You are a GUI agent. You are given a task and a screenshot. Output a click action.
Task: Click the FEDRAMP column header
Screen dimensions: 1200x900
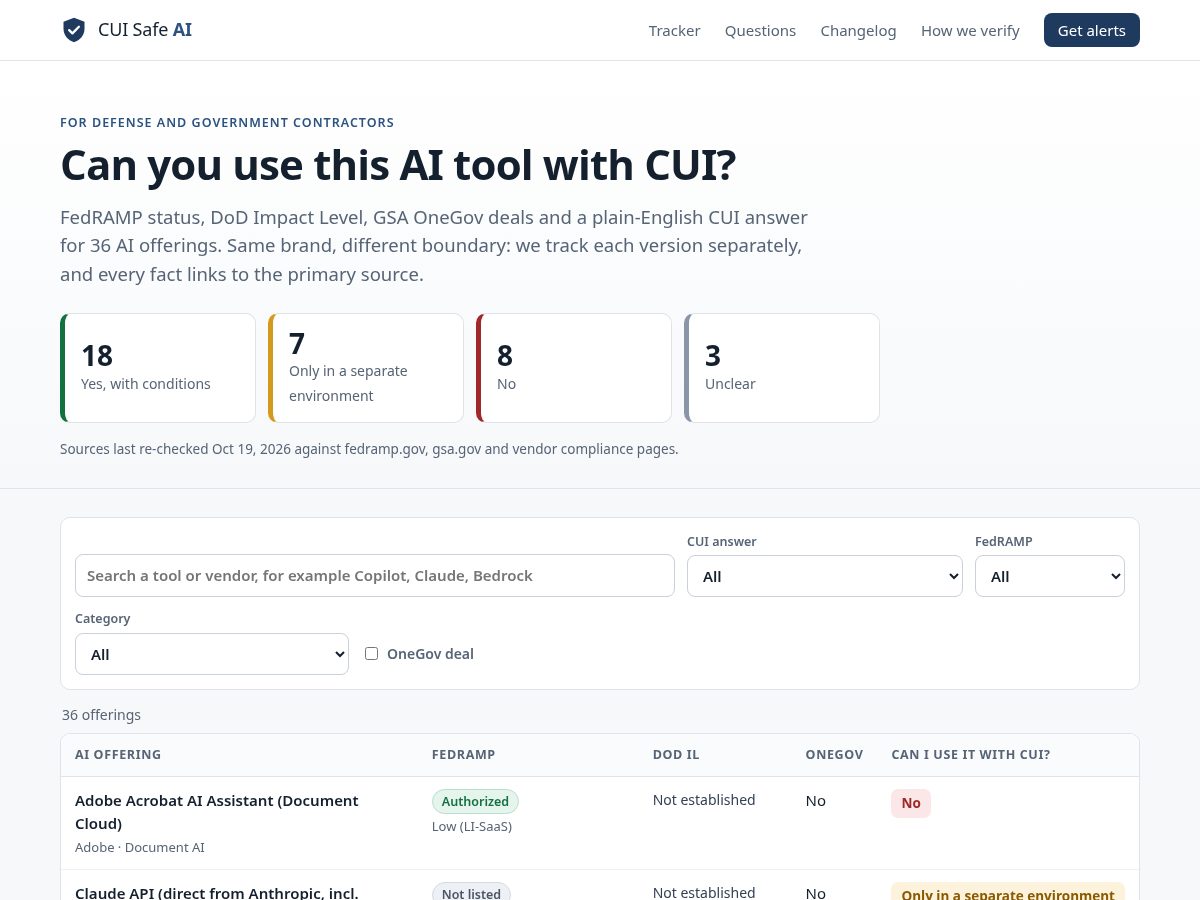coord(463,755)
